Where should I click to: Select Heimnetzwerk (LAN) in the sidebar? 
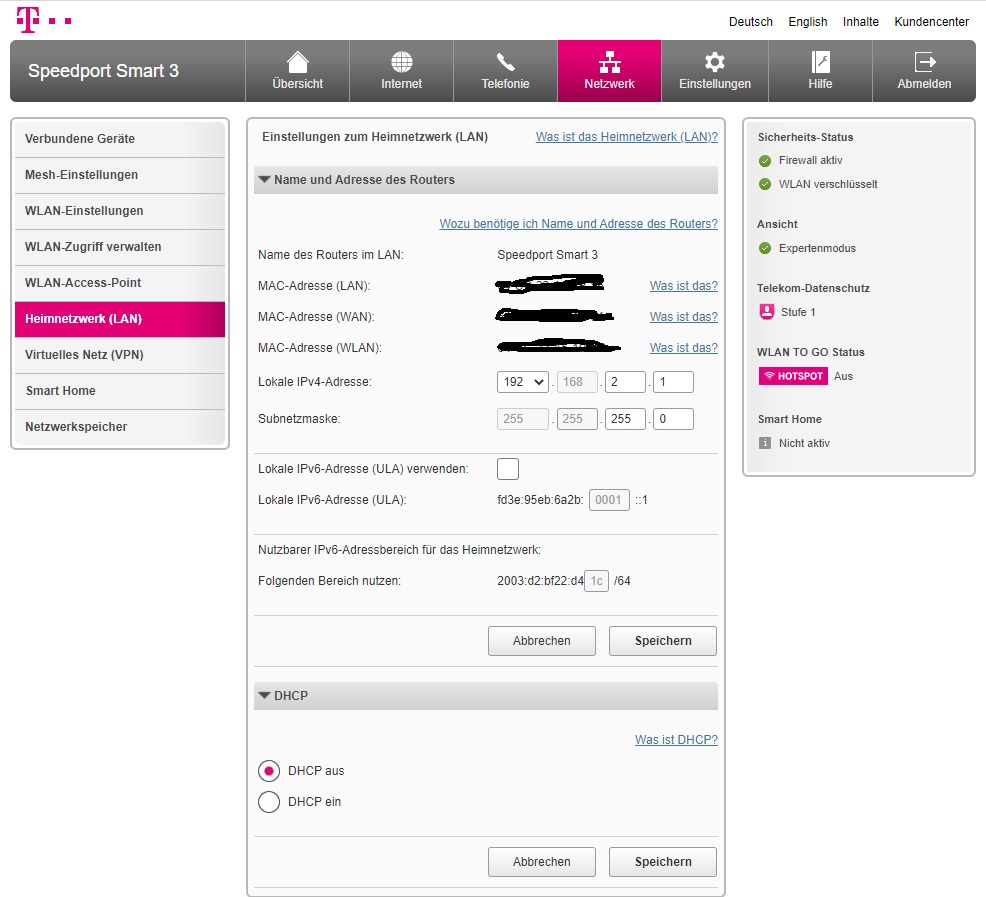click(119, 319)
